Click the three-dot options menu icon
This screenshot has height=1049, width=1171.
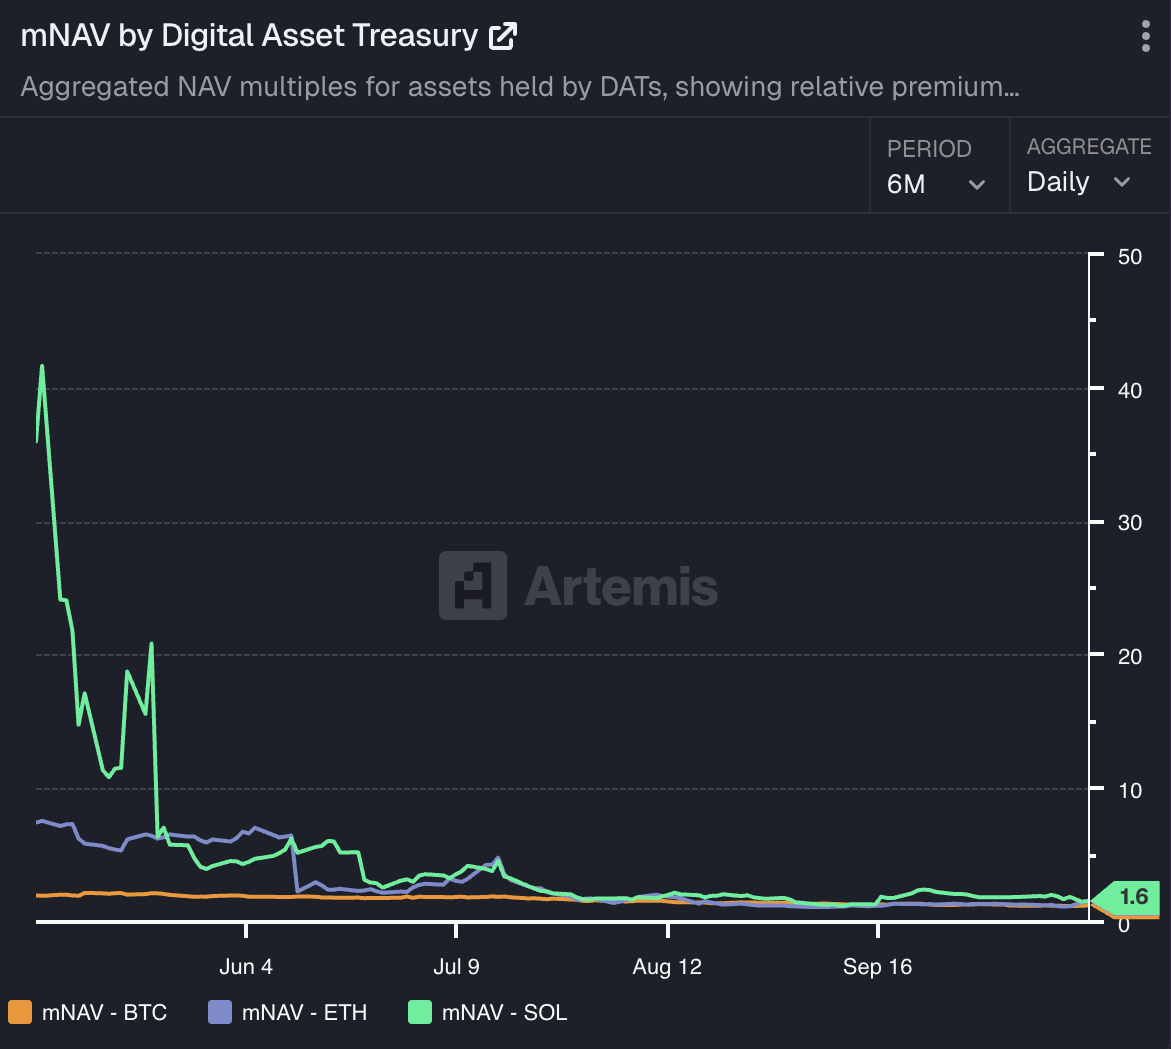[x=1146, y=36]
